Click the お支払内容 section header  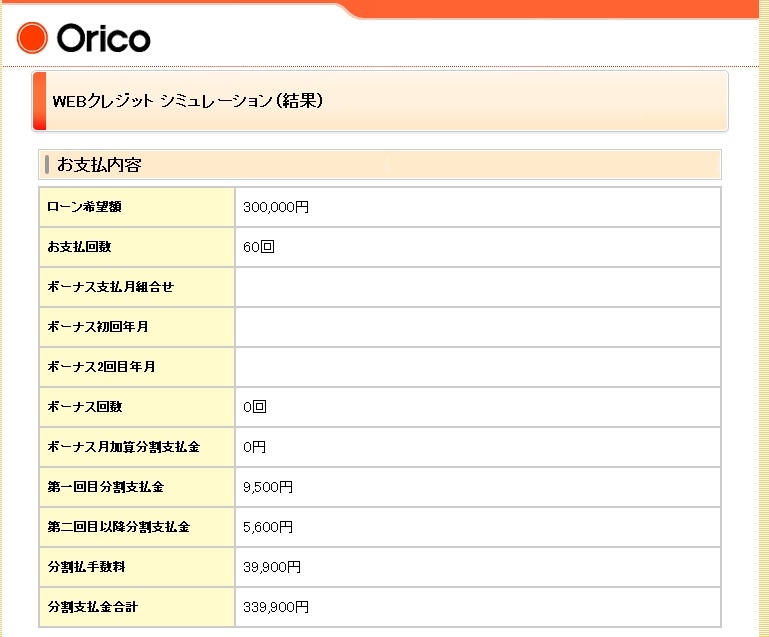click(x=99, y=164)
